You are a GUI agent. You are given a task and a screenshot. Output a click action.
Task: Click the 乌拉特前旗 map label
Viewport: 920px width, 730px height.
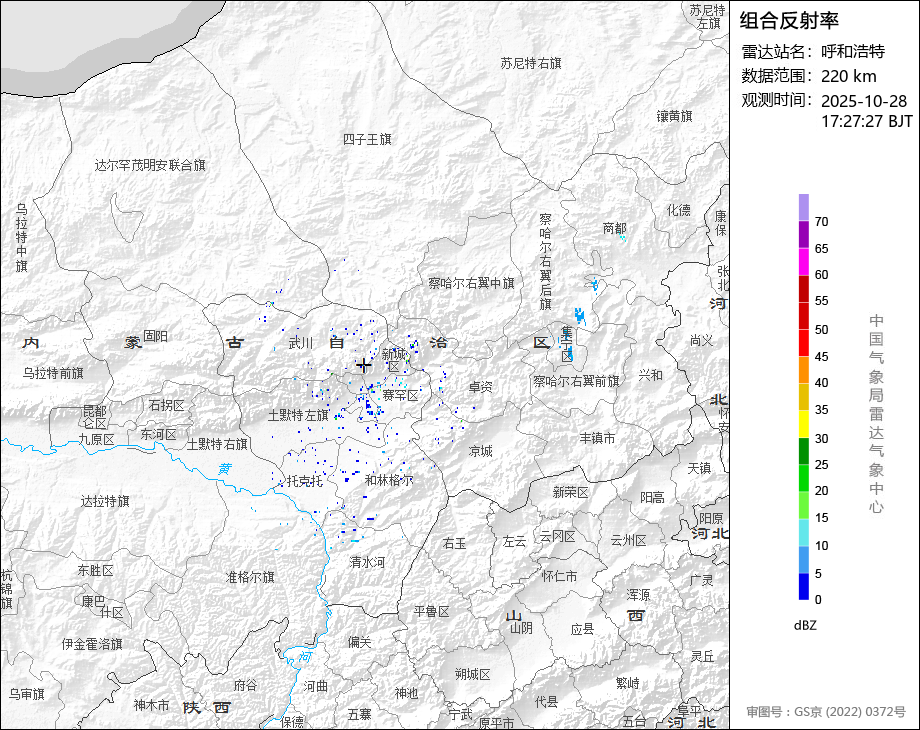coord(53,373)
